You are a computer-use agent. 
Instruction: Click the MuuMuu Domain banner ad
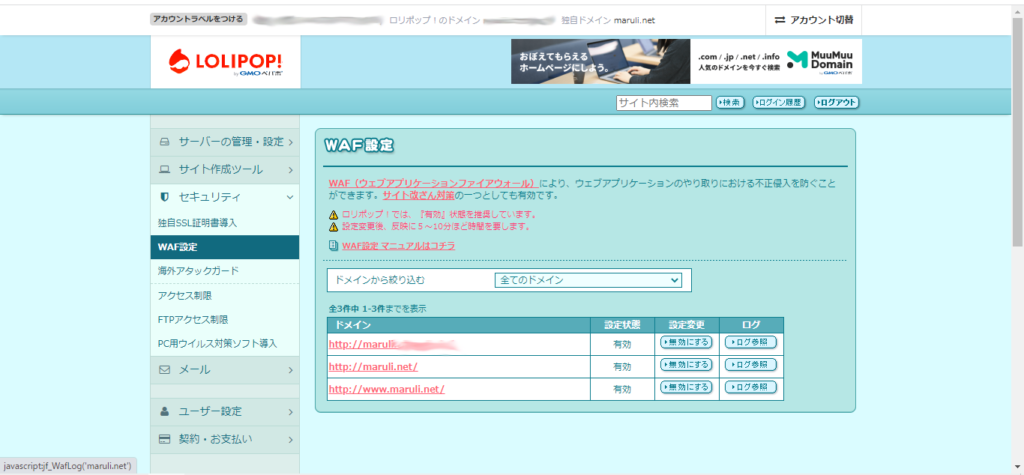coord(685,62)
